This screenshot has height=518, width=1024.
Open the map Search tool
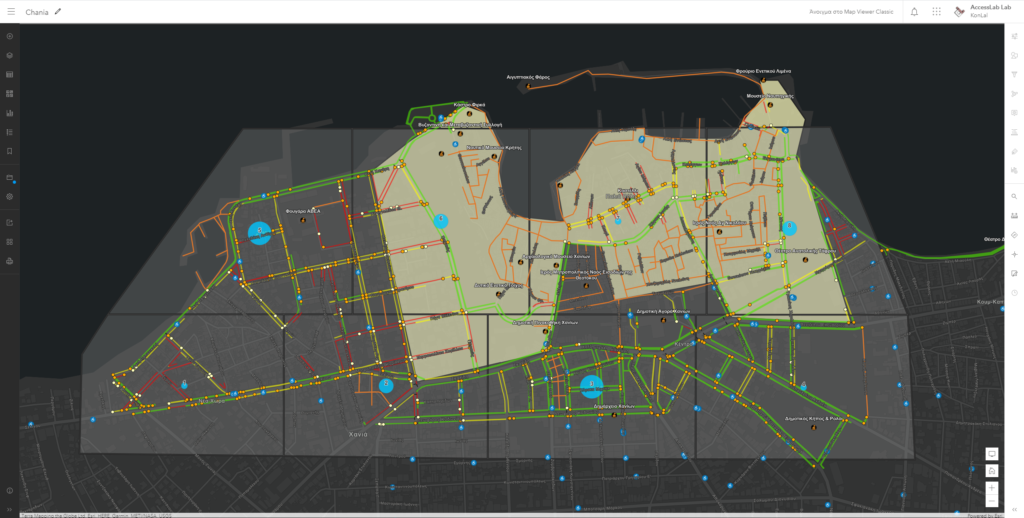1014,197
